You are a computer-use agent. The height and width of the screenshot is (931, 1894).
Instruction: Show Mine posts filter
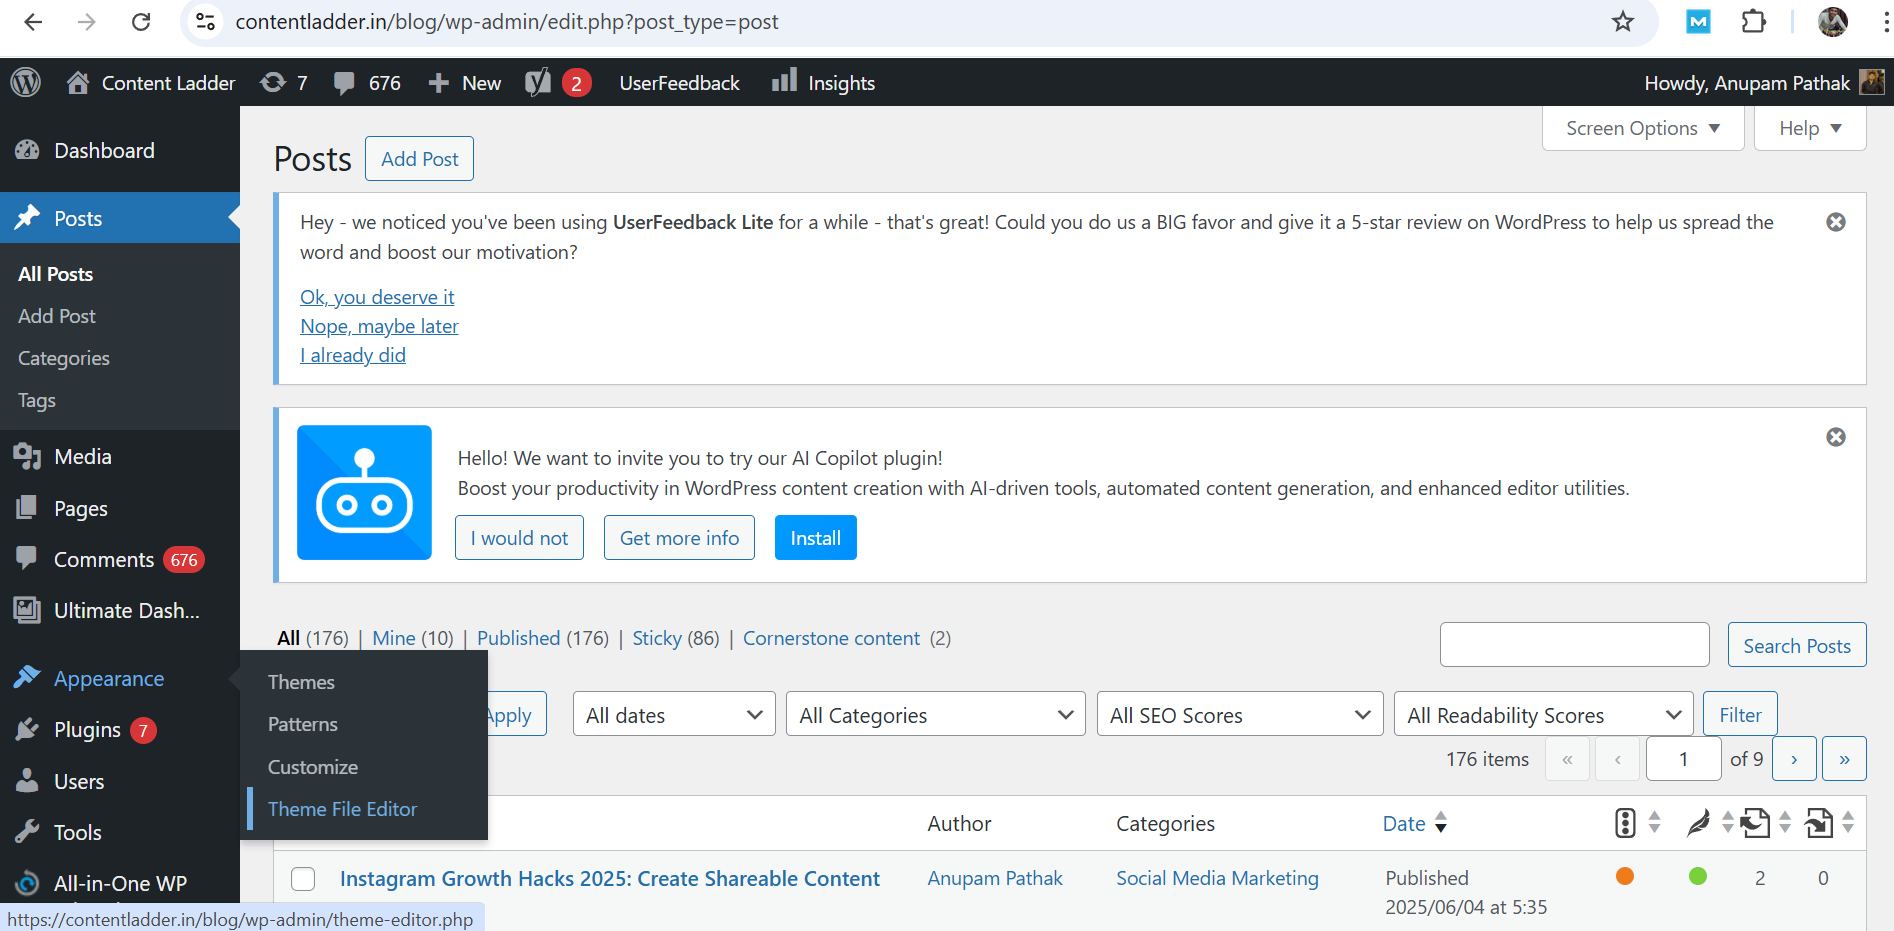pyautogui.click(x=394, y=638)
